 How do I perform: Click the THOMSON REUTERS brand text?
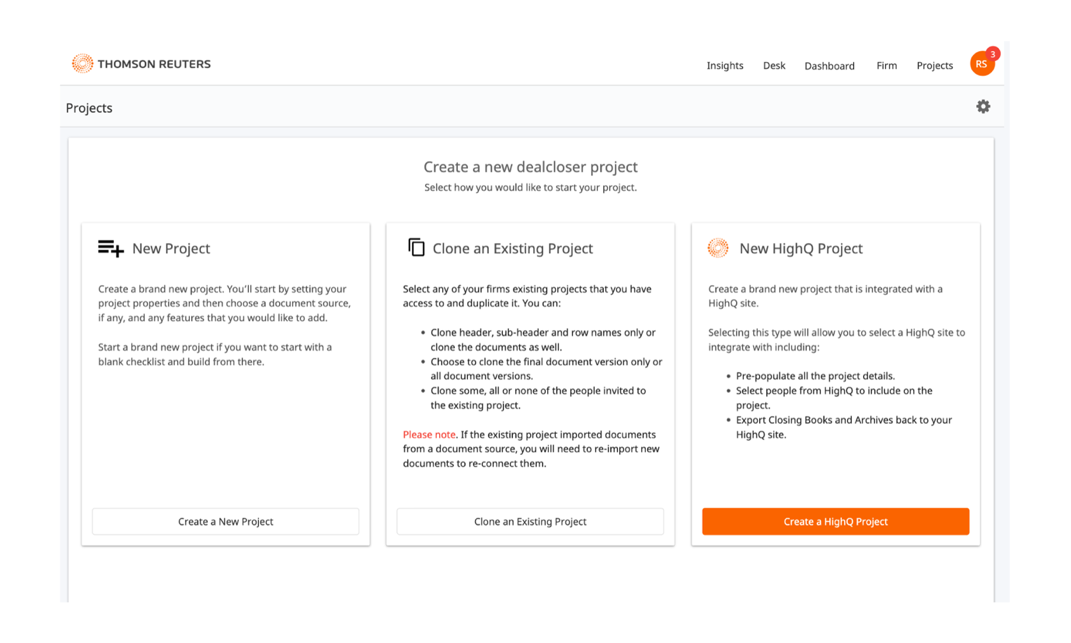pos(154,64)
